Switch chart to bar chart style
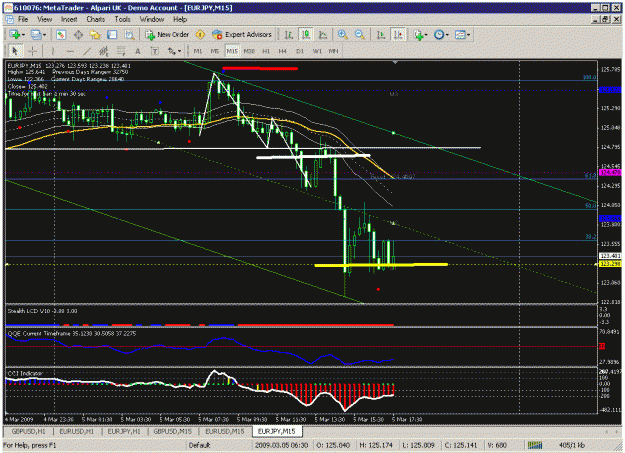Viewport: 625px width, 453px height. point(289,35)
